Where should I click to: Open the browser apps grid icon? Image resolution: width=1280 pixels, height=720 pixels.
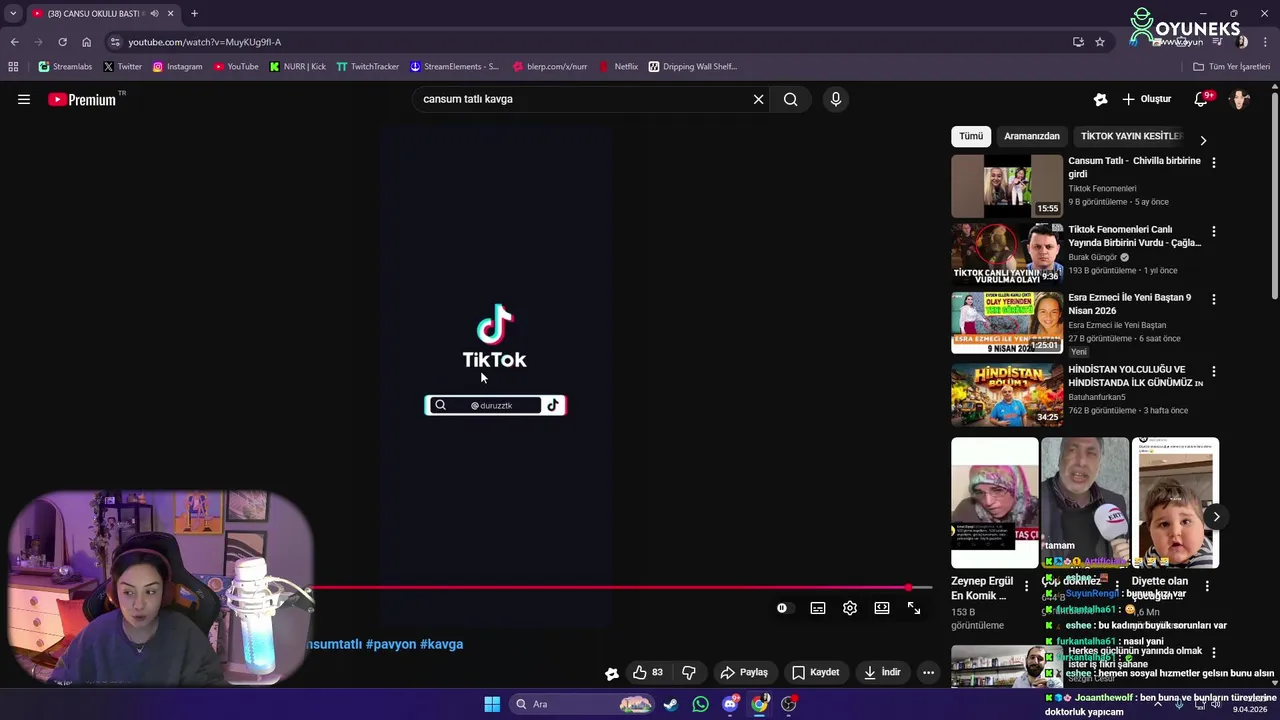click(13, 67)
